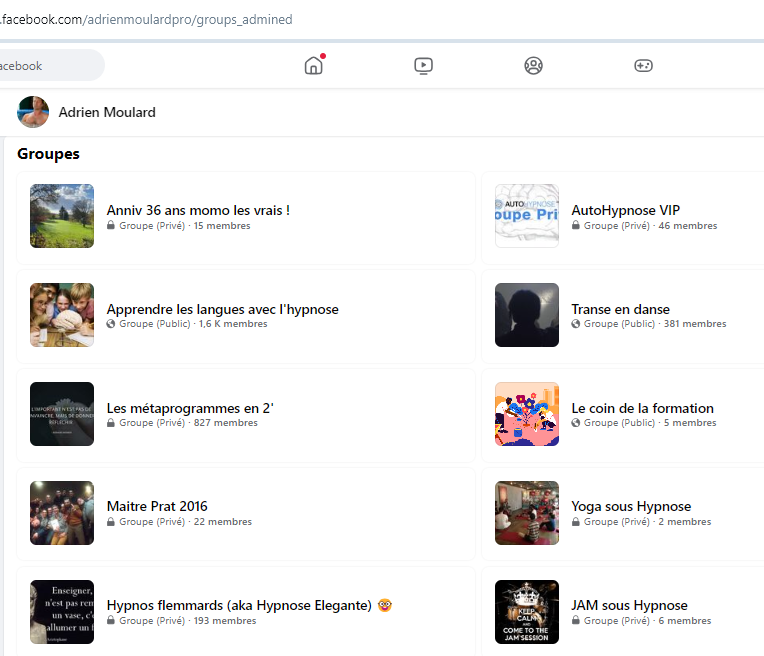Open the Watch video icon
The width and height of the screenshot is (764, 656).
[x=423, y=66]
